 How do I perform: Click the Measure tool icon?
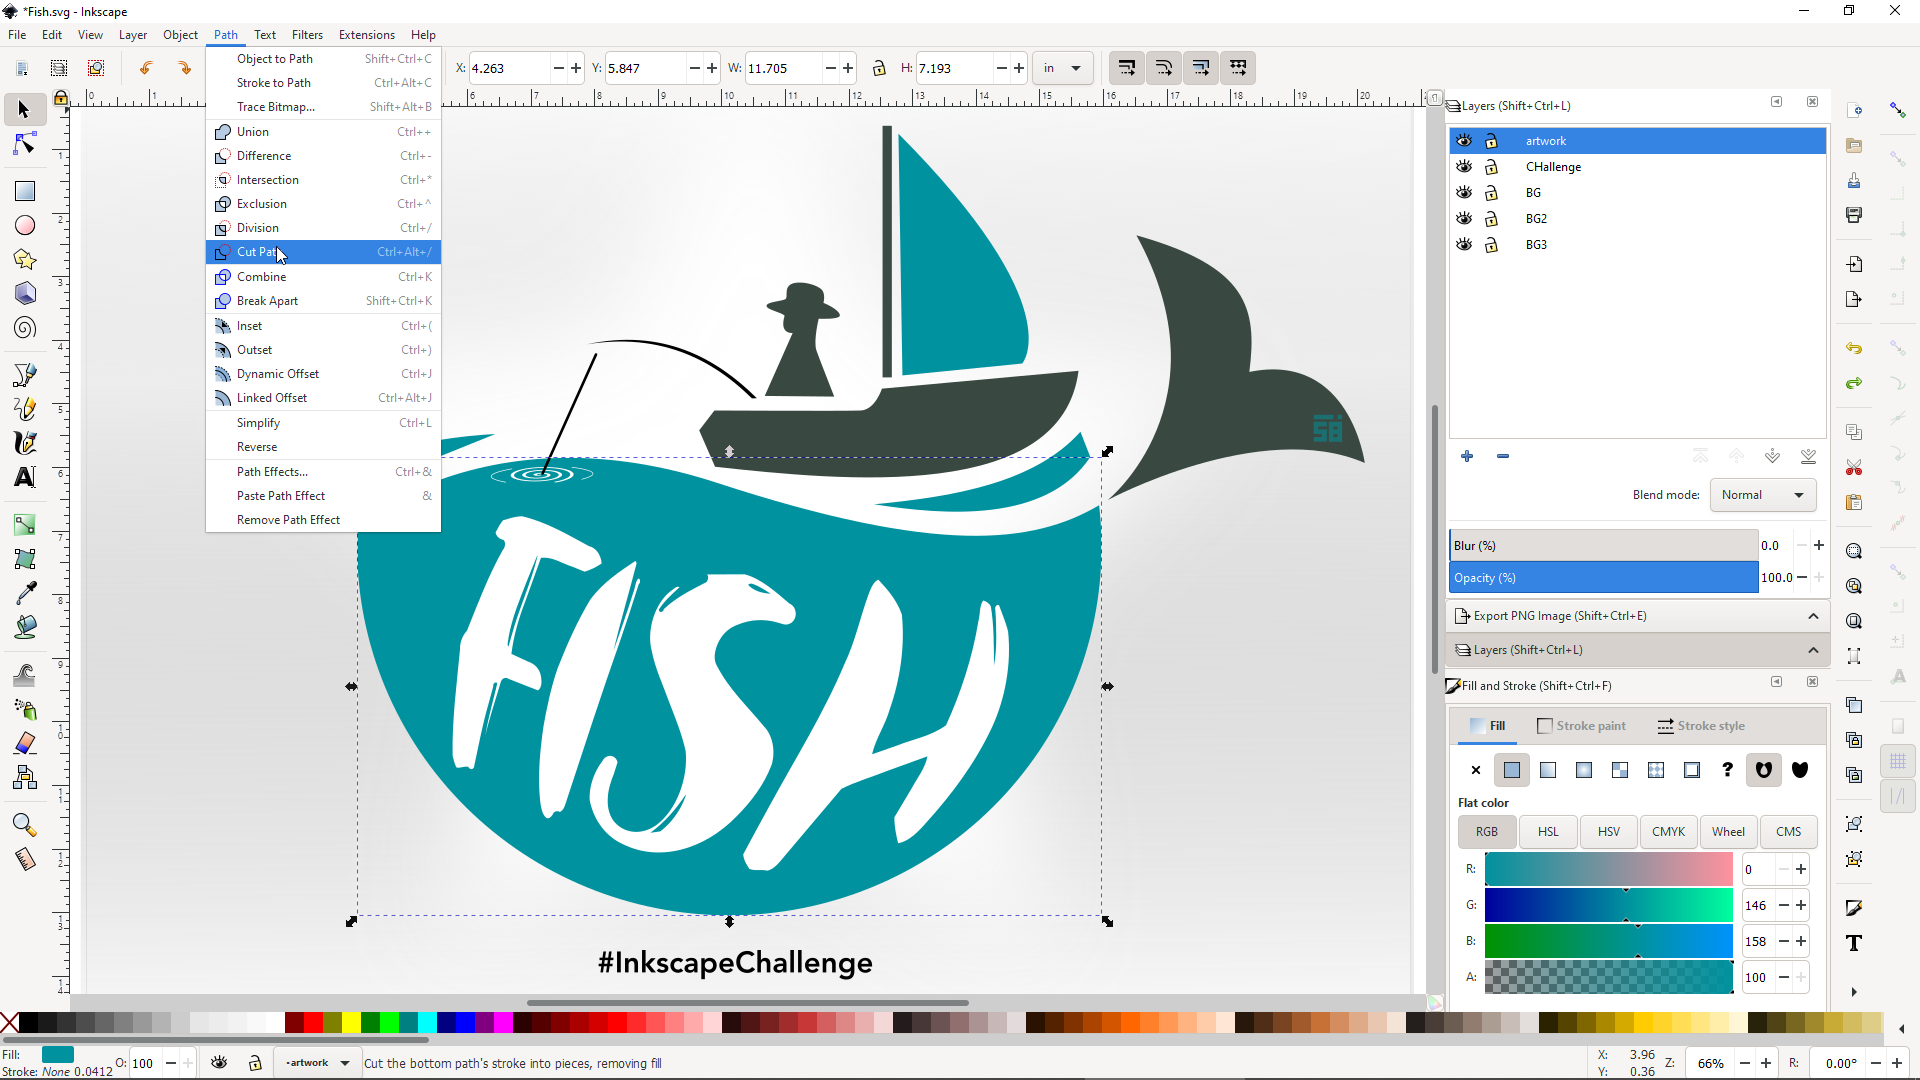(24, 858)
